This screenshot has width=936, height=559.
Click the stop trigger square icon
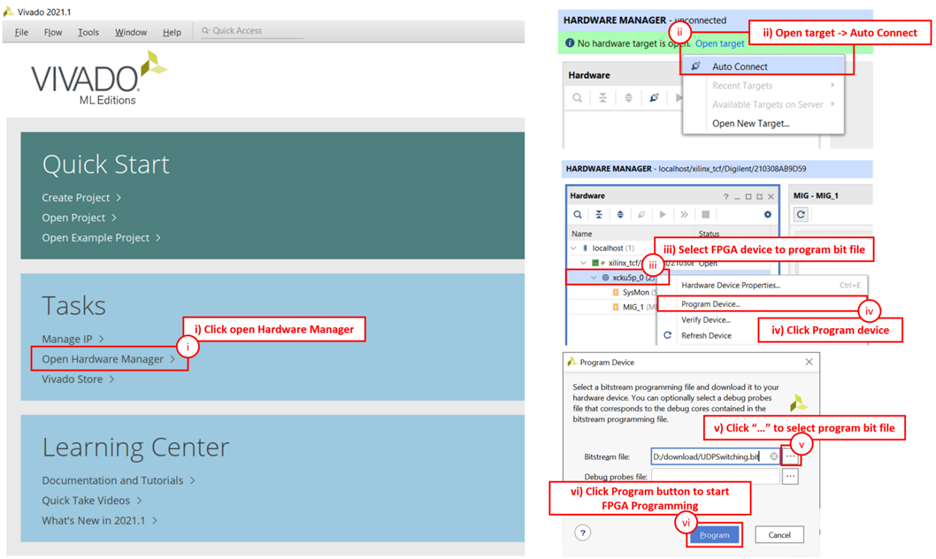706,214
